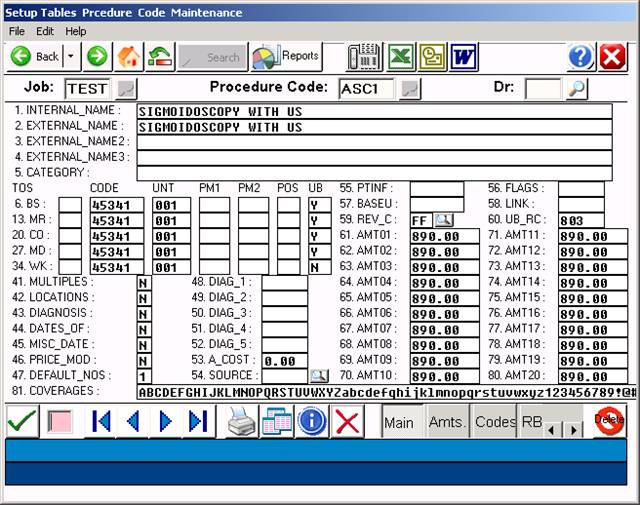Open the Back button dropdown arrow
The height and width of the screenshot is (505, 640).
[70, 57]
